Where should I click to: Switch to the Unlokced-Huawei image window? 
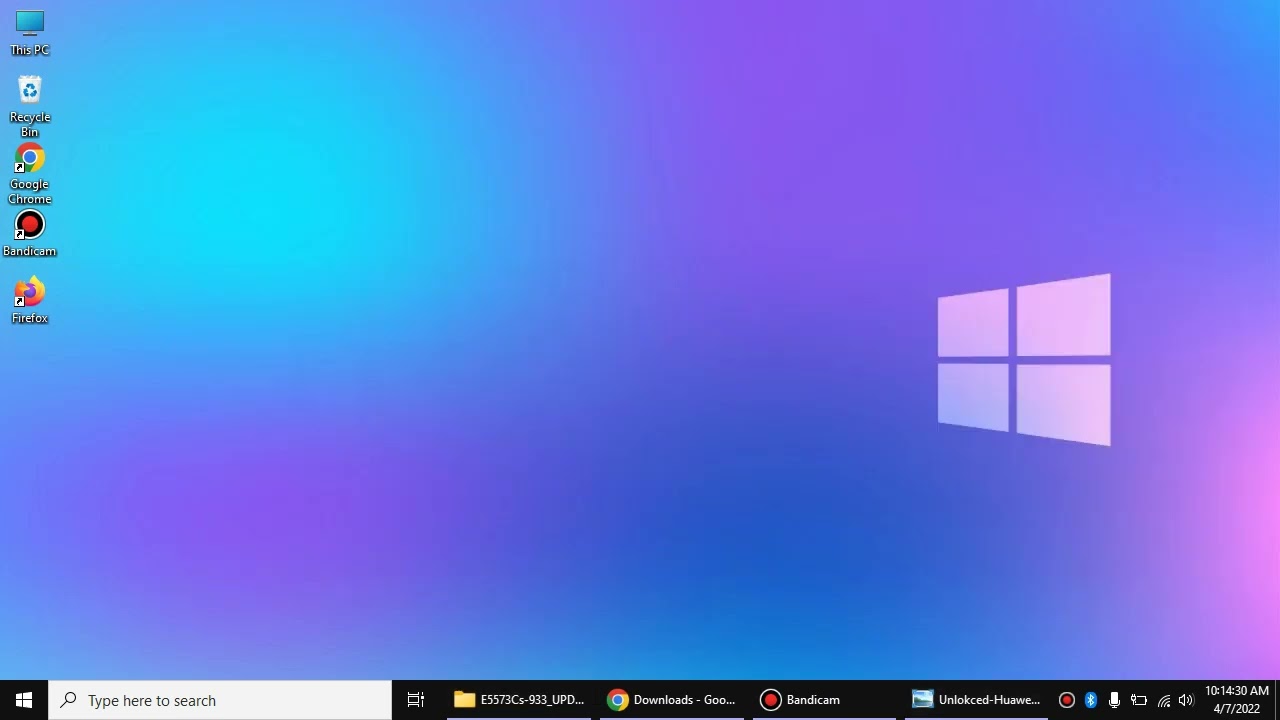click(x=977, y=700)
